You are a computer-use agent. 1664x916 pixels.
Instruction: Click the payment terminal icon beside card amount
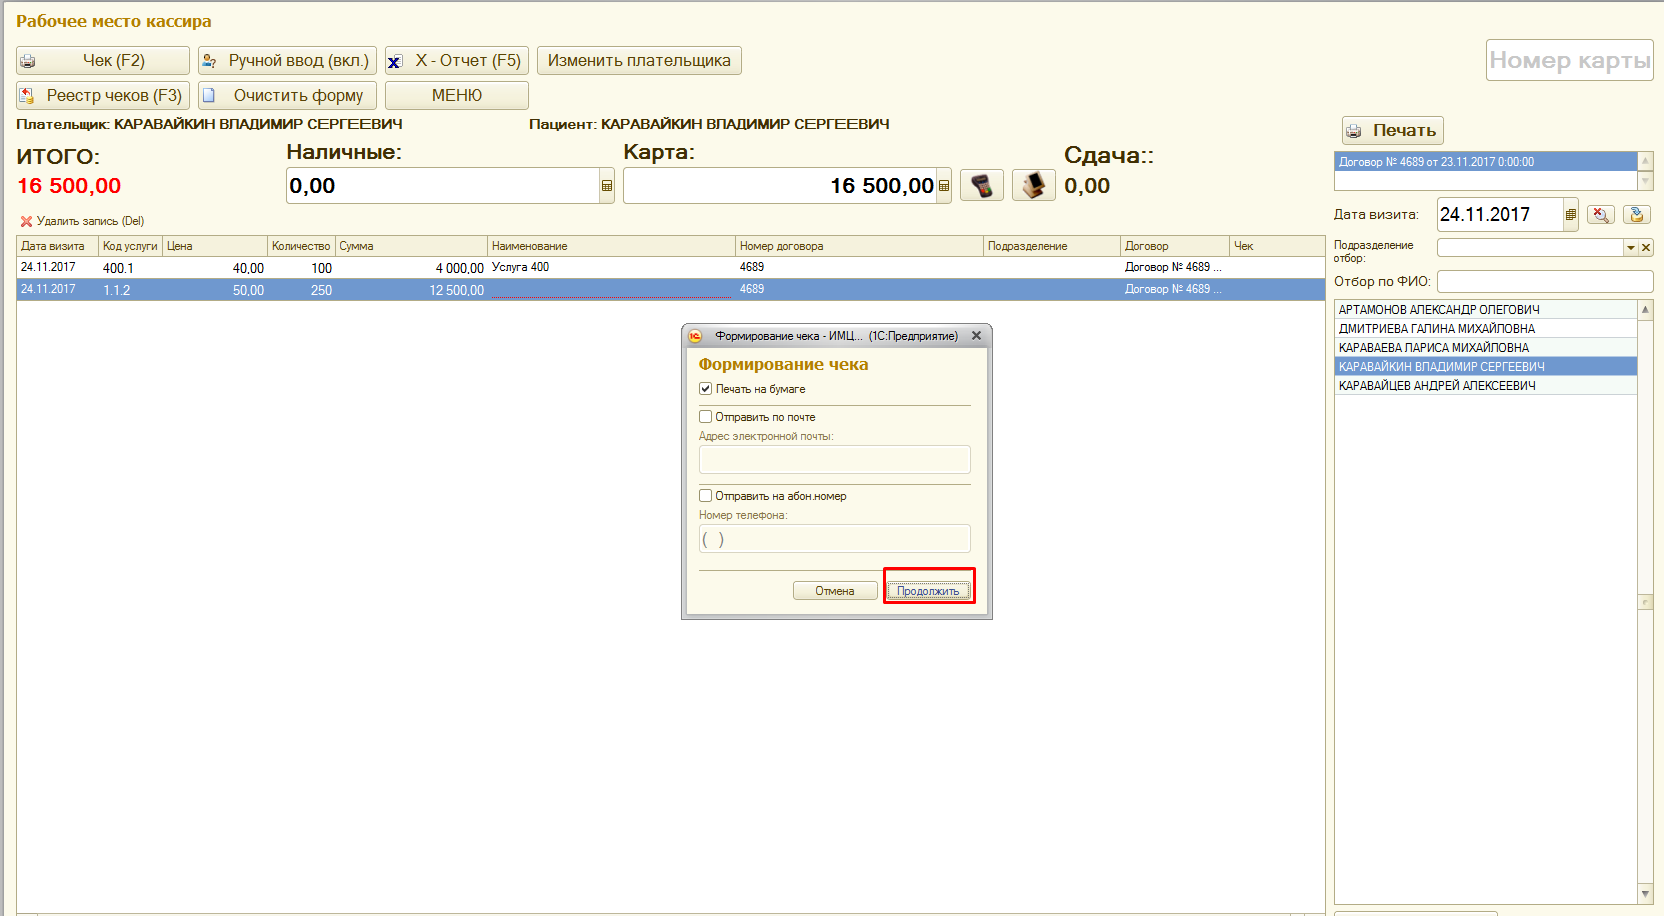click(981, 185)
